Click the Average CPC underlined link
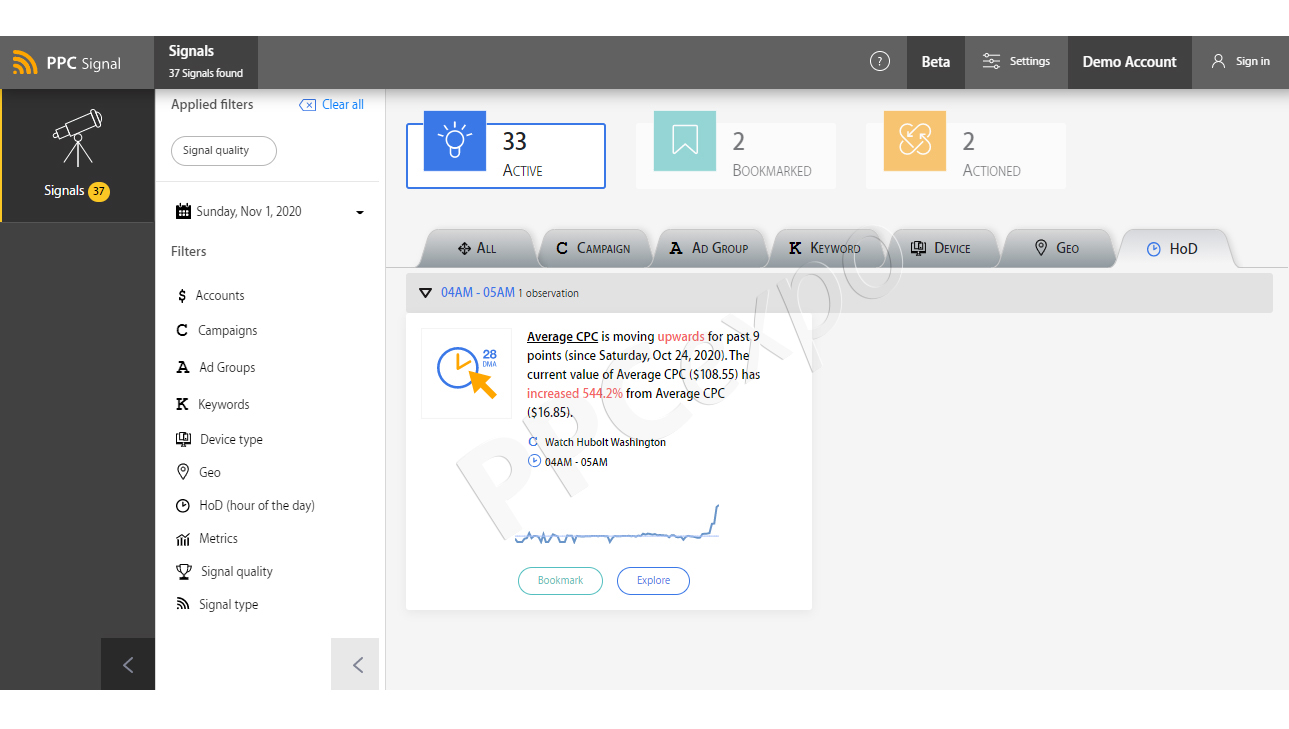This screenshot has height=729, width=1289. [x=562, y=337]
